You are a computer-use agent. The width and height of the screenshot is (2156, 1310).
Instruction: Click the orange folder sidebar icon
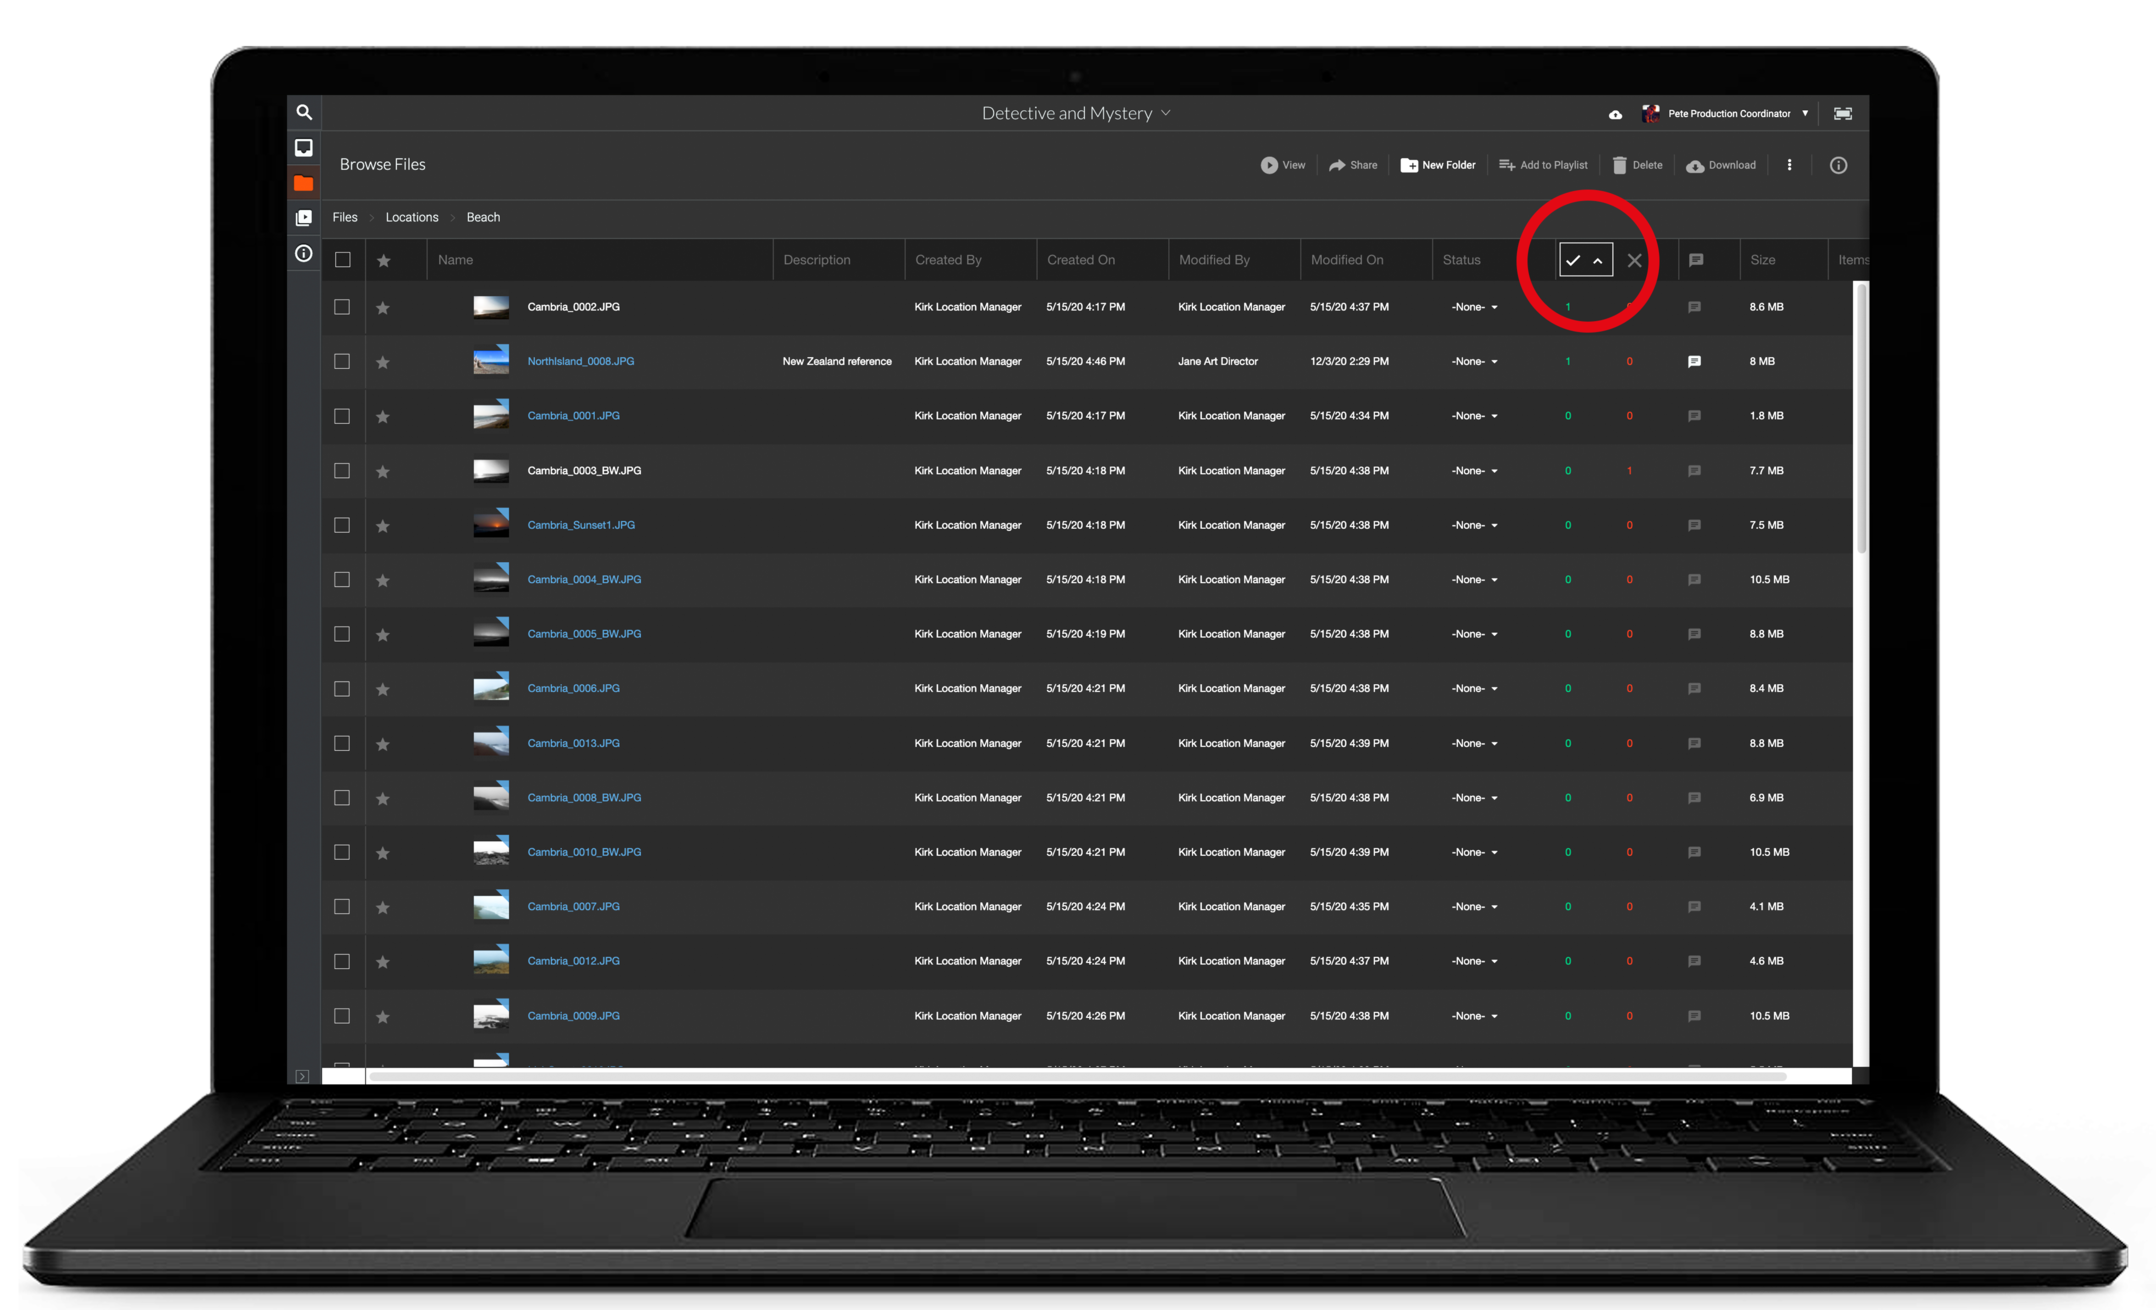(304, 183)
